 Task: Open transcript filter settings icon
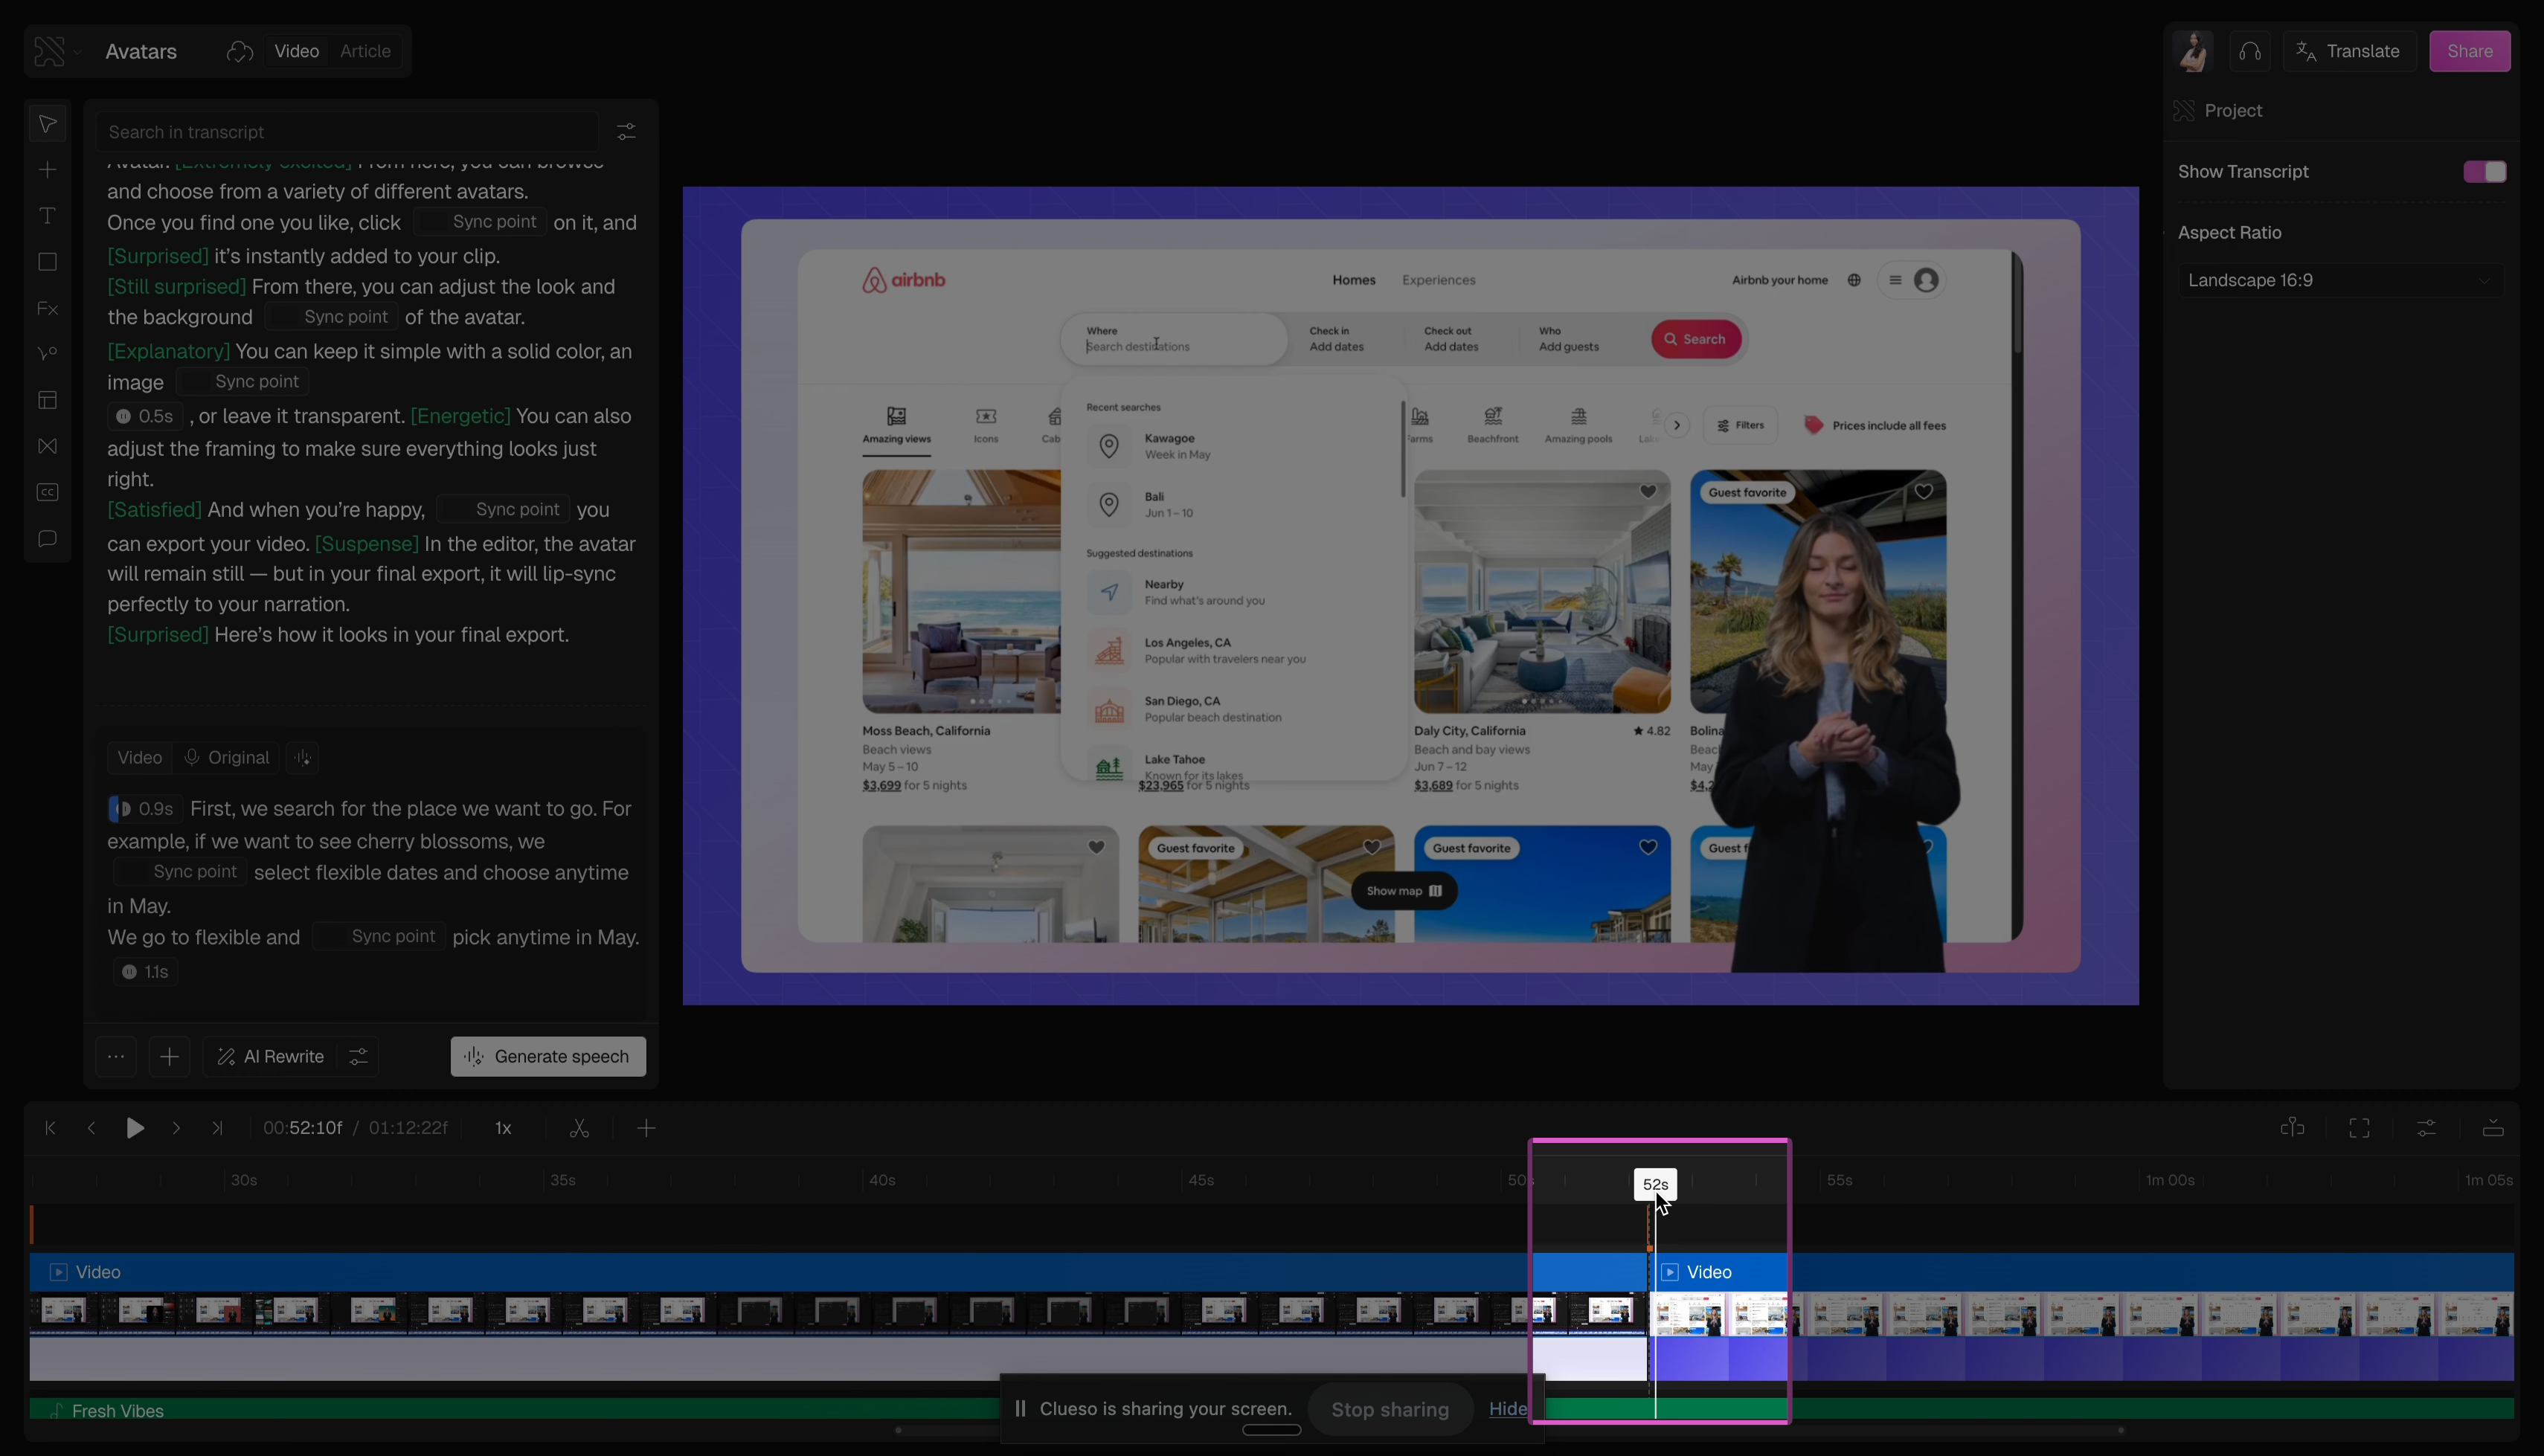[x=626, y=132]
